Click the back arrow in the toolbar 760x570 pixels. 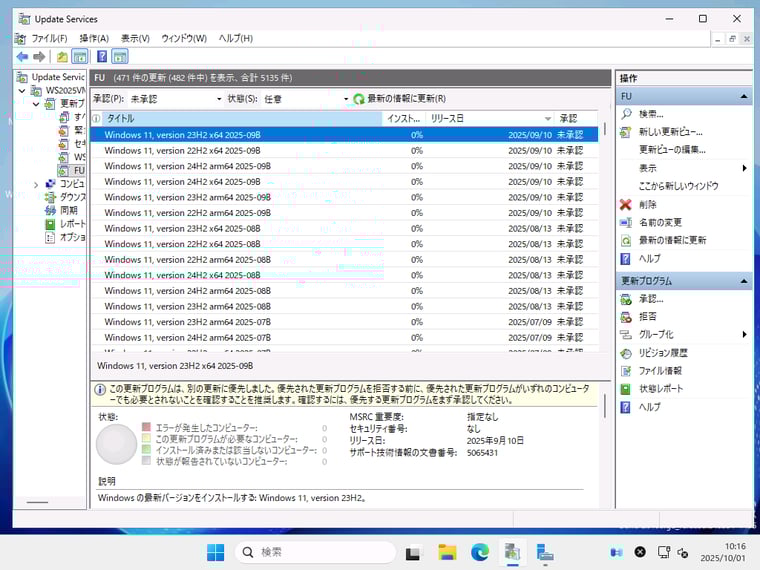[22, 57]
